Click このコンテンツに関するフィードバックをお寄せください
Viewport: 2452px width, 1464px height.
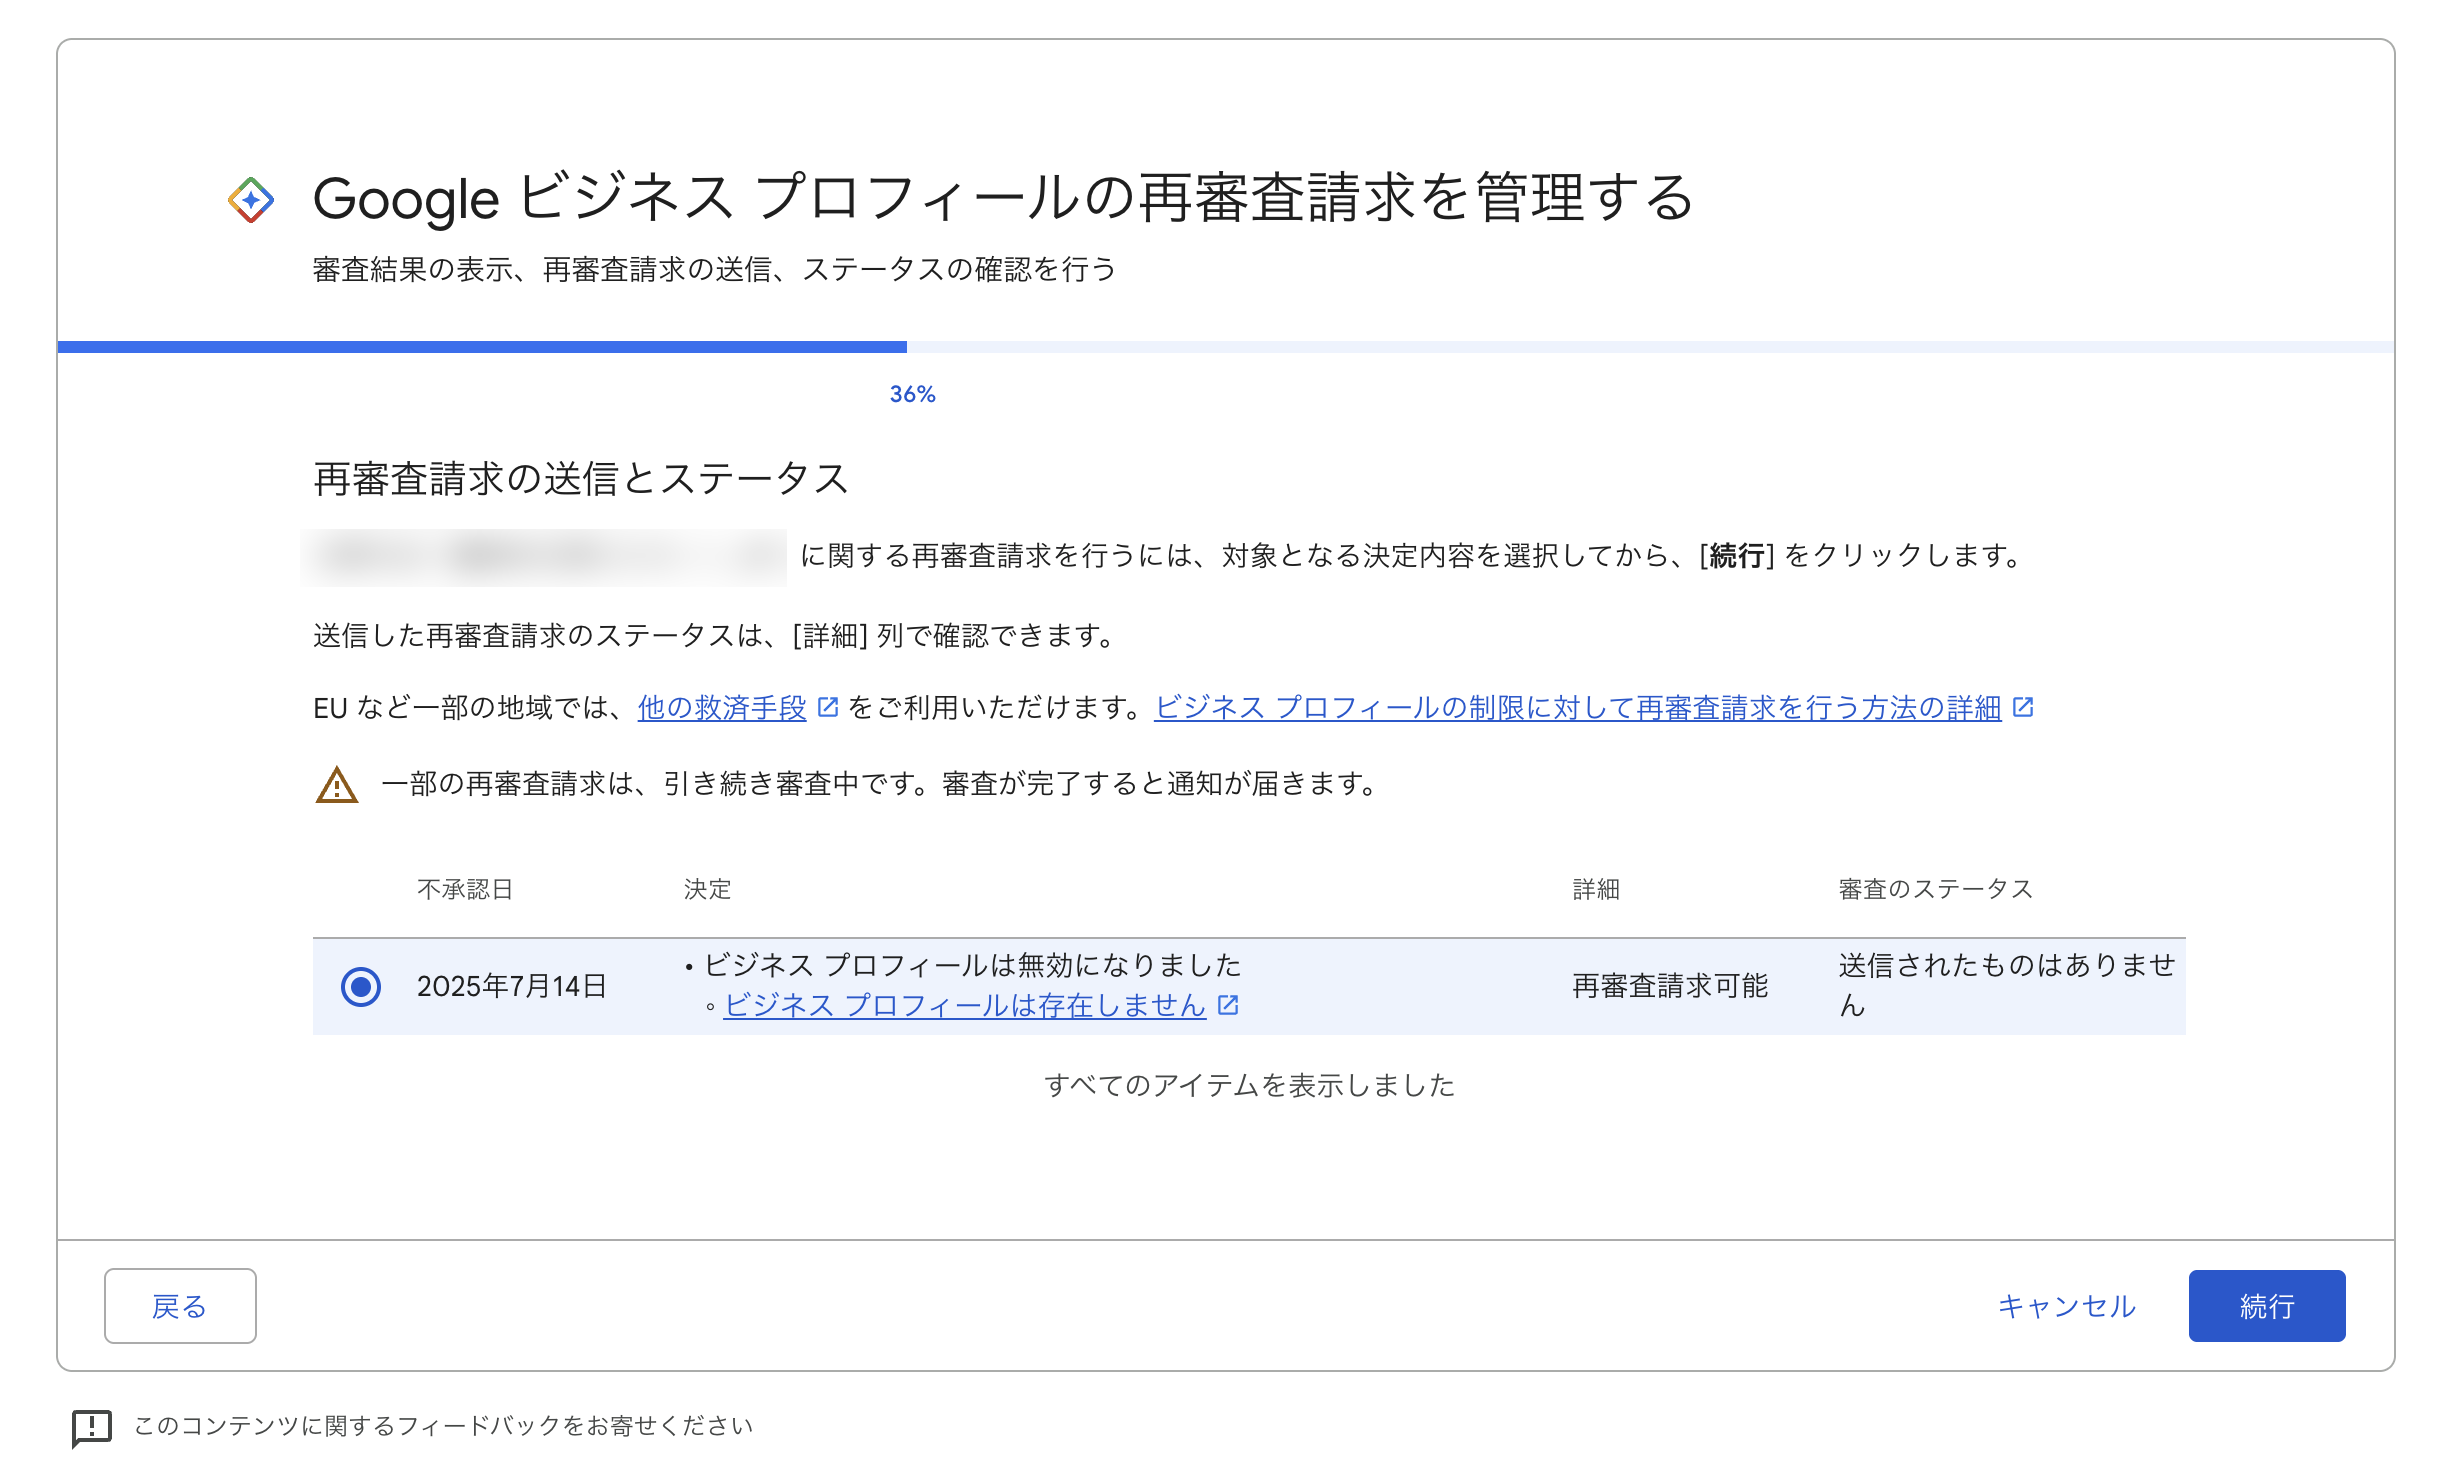click(443, 1426)
